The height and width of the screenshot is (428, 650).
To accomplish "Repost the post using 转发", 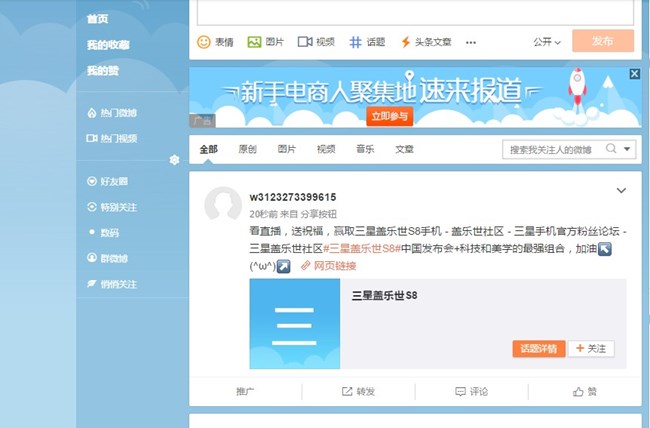I will pyautogui.click(x=358, y=391).
